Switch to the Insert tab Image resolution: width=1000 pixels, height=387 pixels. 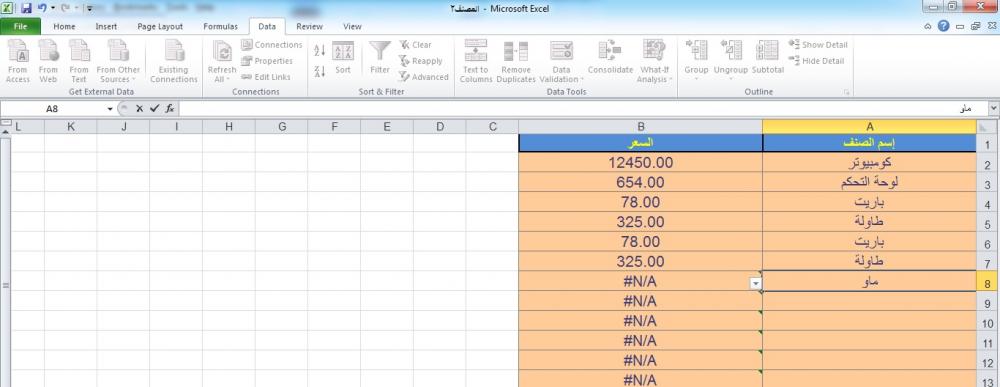click(107, 27)
